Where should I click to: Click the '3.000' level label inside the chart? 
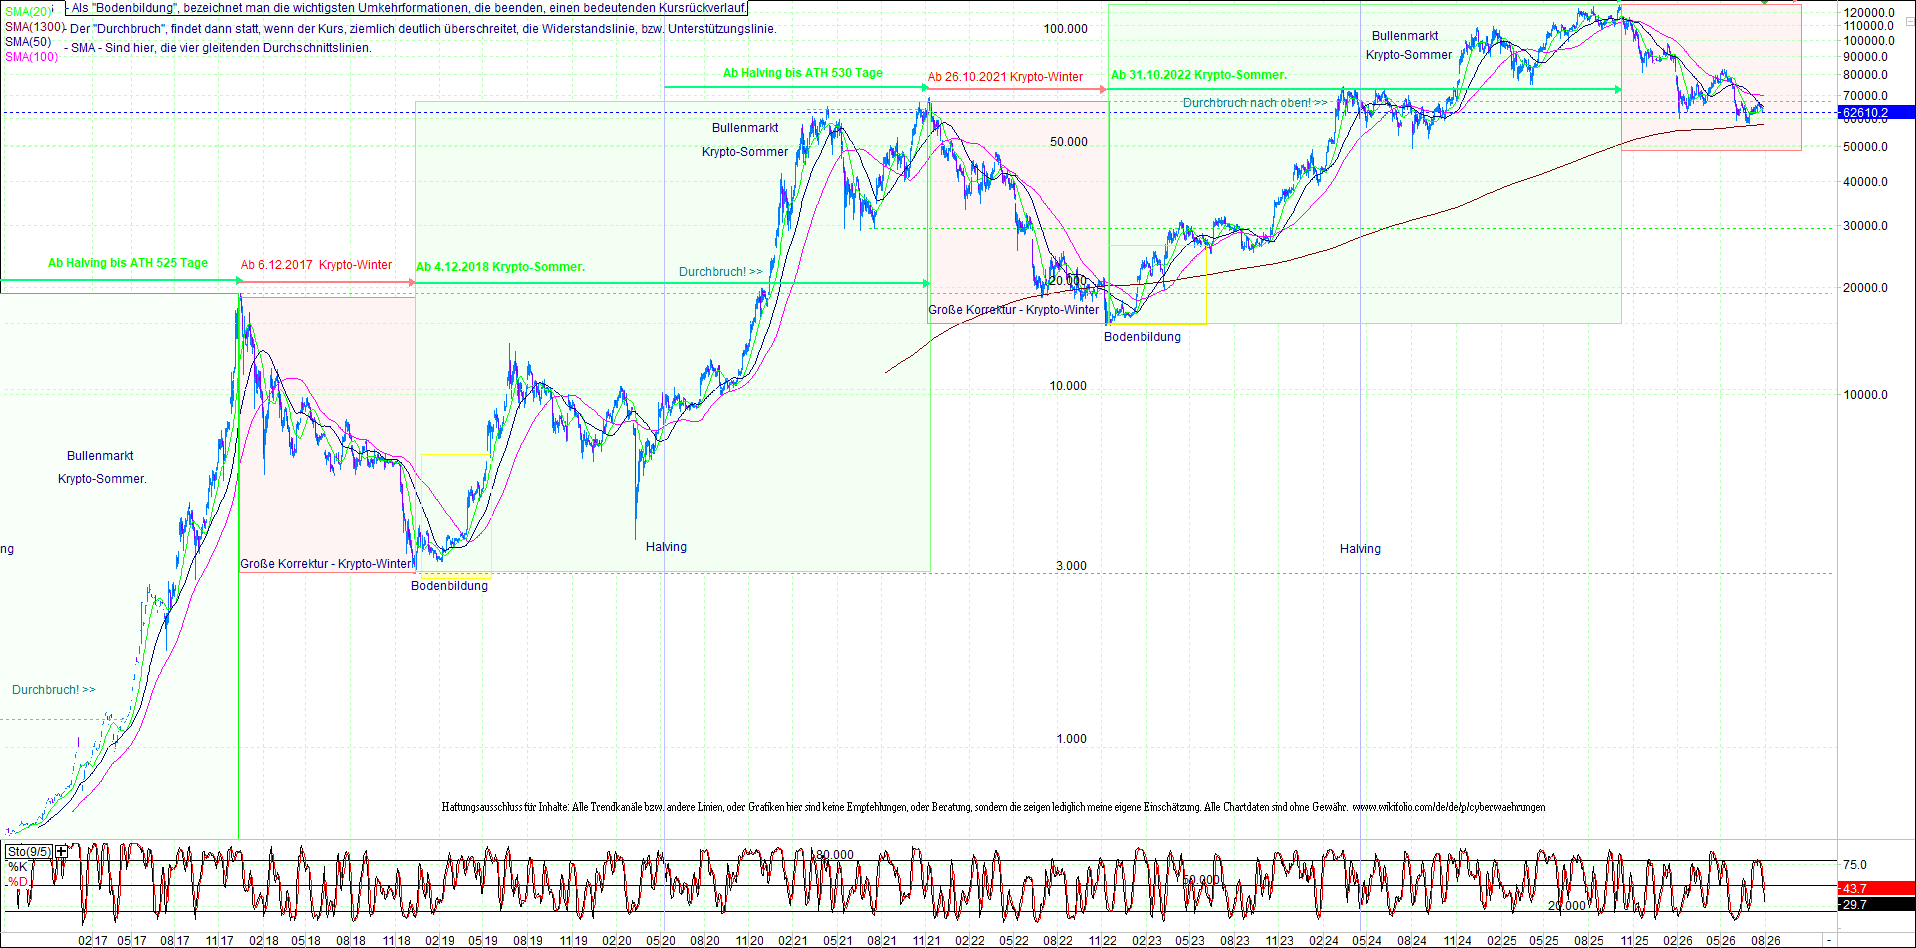(1071, 566)
